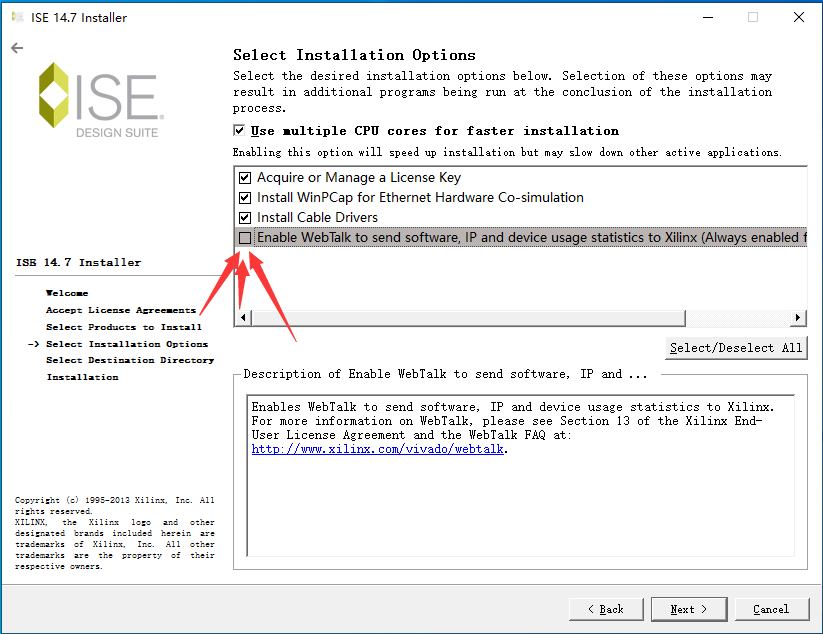823x634 pixels.
Task: Click the Next button to continue
Action: (688, 609)
